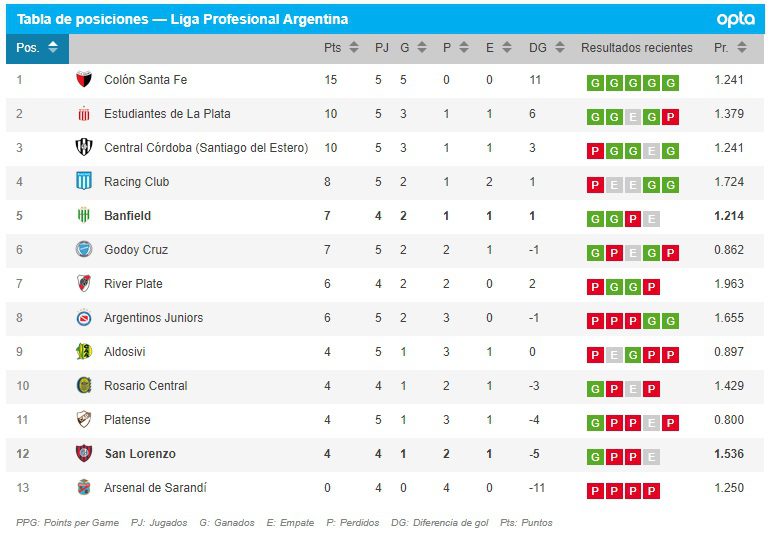Image resolution: width=772 pixels, height=543 pixels.
Task: Click Colón's most recent green G result
Action: pos(670,83)
